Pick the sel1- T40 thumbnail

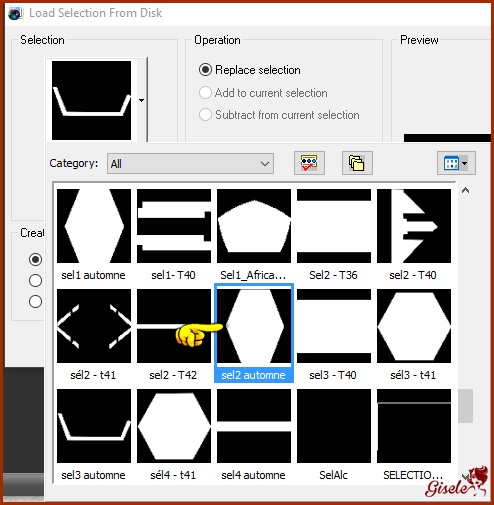(x=174, y=226)
